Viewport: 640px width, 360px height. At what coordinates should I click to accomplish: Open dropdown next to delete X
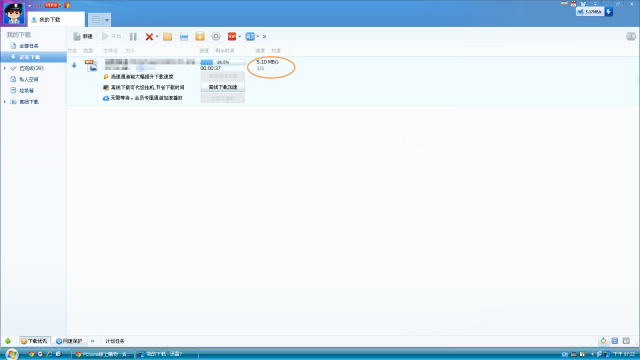[x=157, y=37]
